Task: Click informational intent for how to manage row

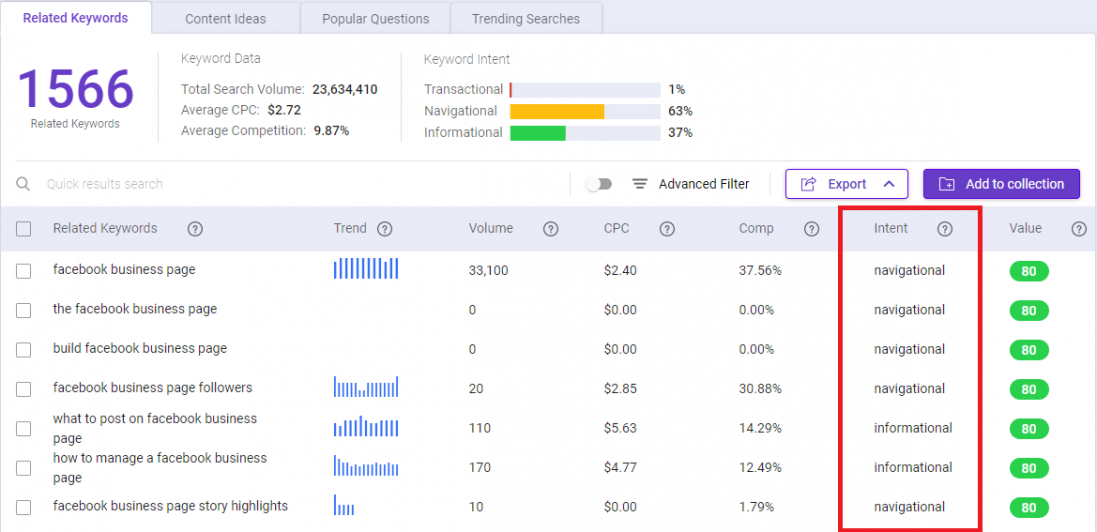Action: click(x=913, y=468)
